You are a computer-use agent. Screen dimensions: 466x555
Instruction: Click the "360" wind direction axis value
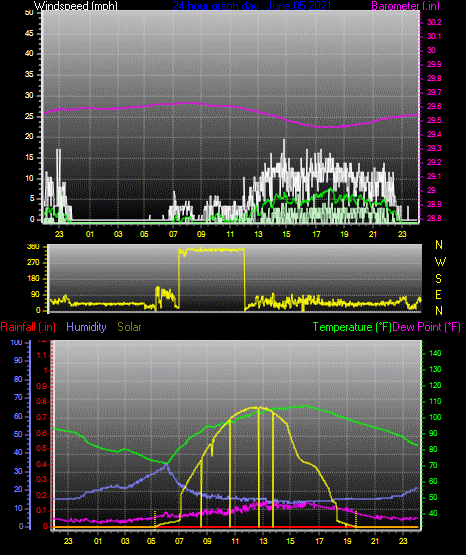point(33,247)
